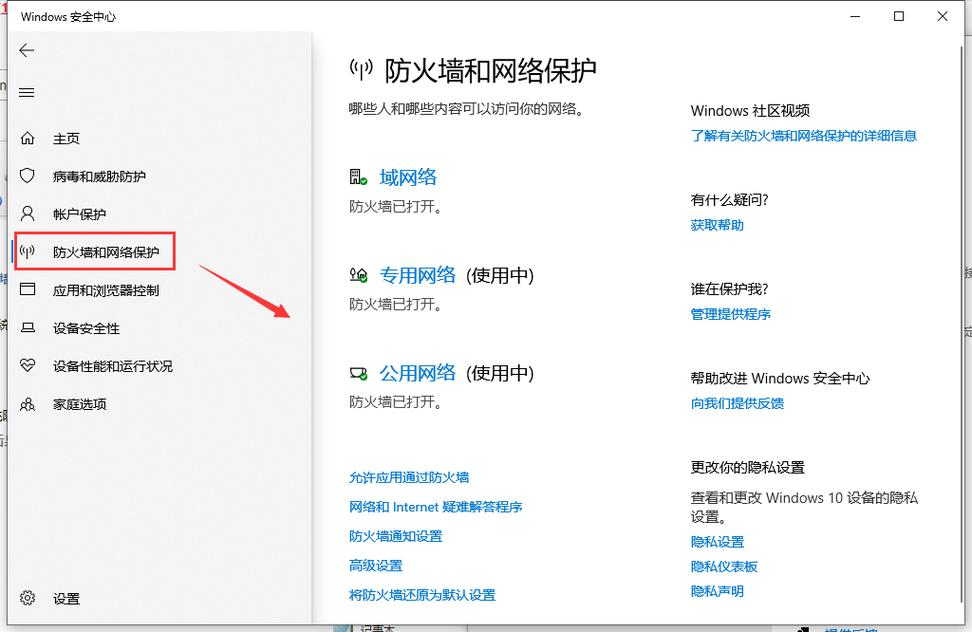The image size is (972, 632).
Task: Open 家庭选项 via the family icon
Action: coord(27,403)
